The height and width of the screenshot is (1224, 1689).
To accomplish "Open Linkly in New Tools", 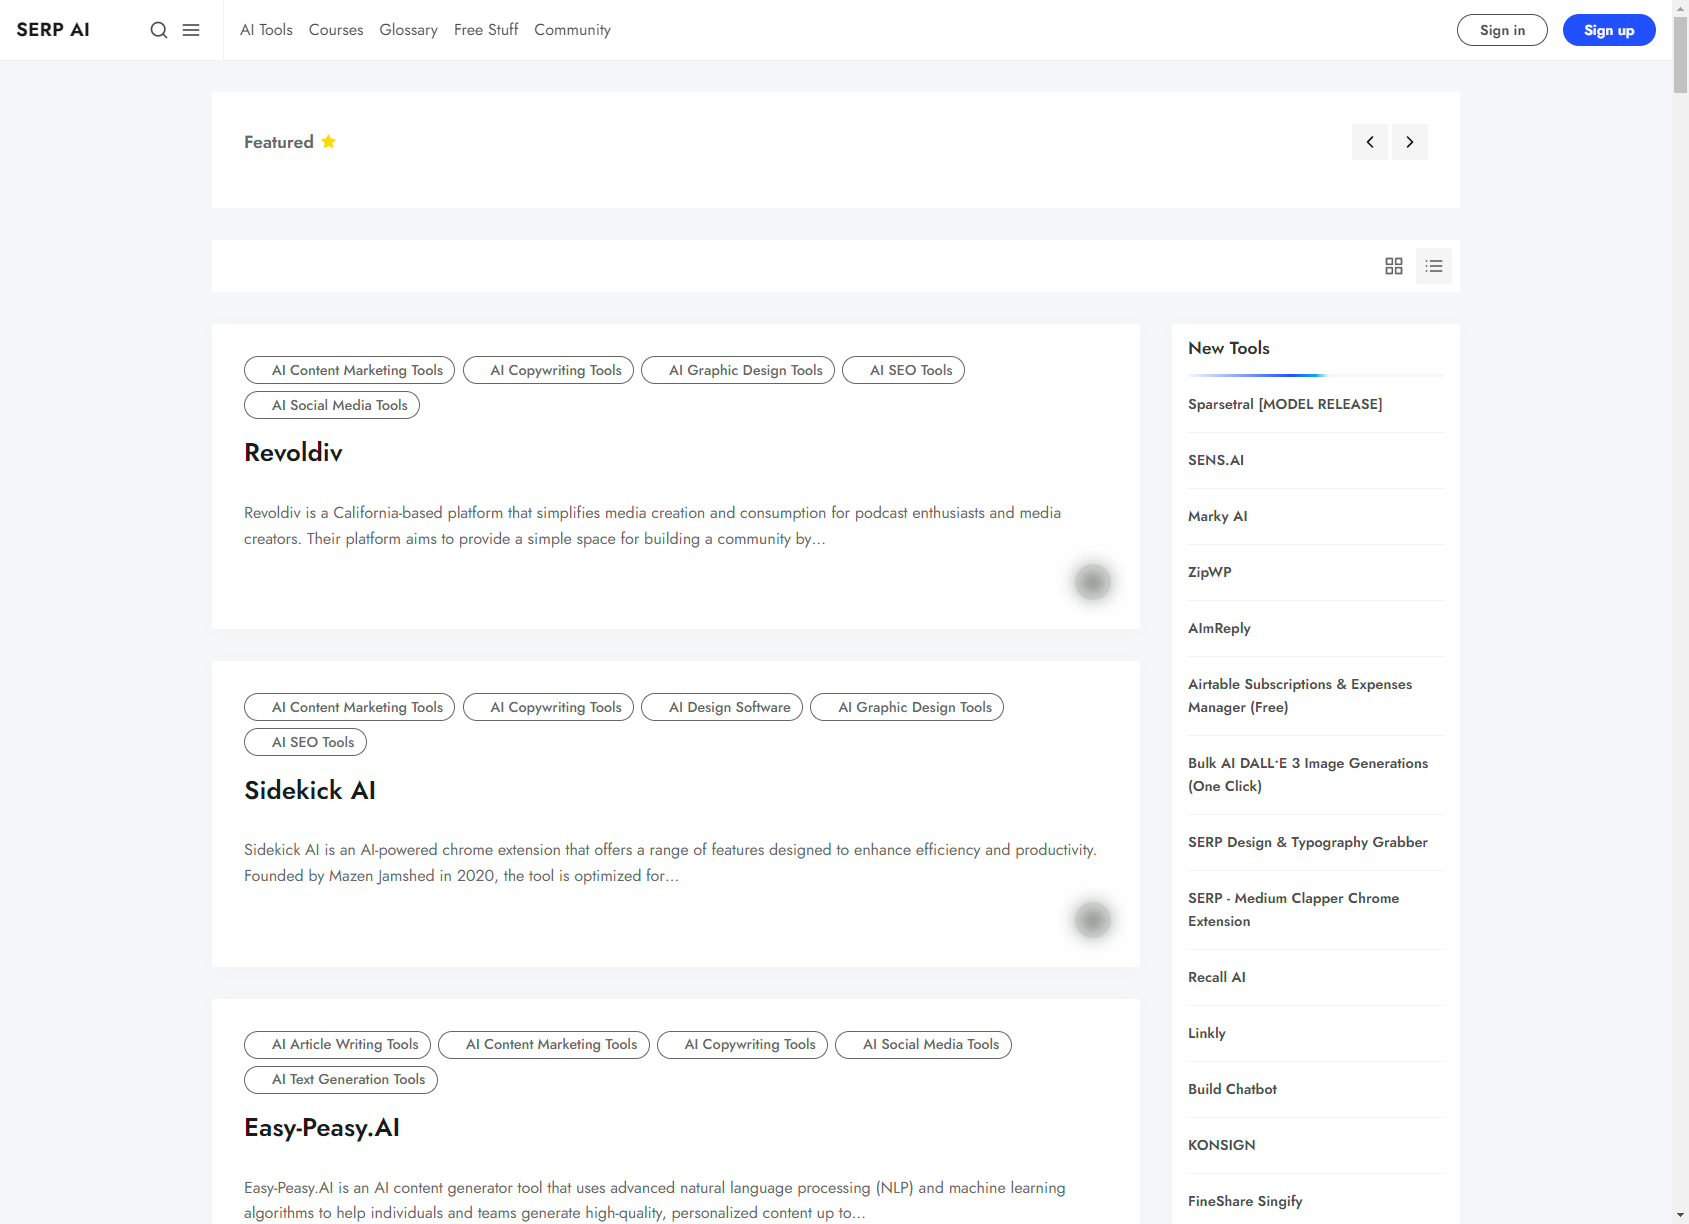I will click(x=1207, y=1033).
